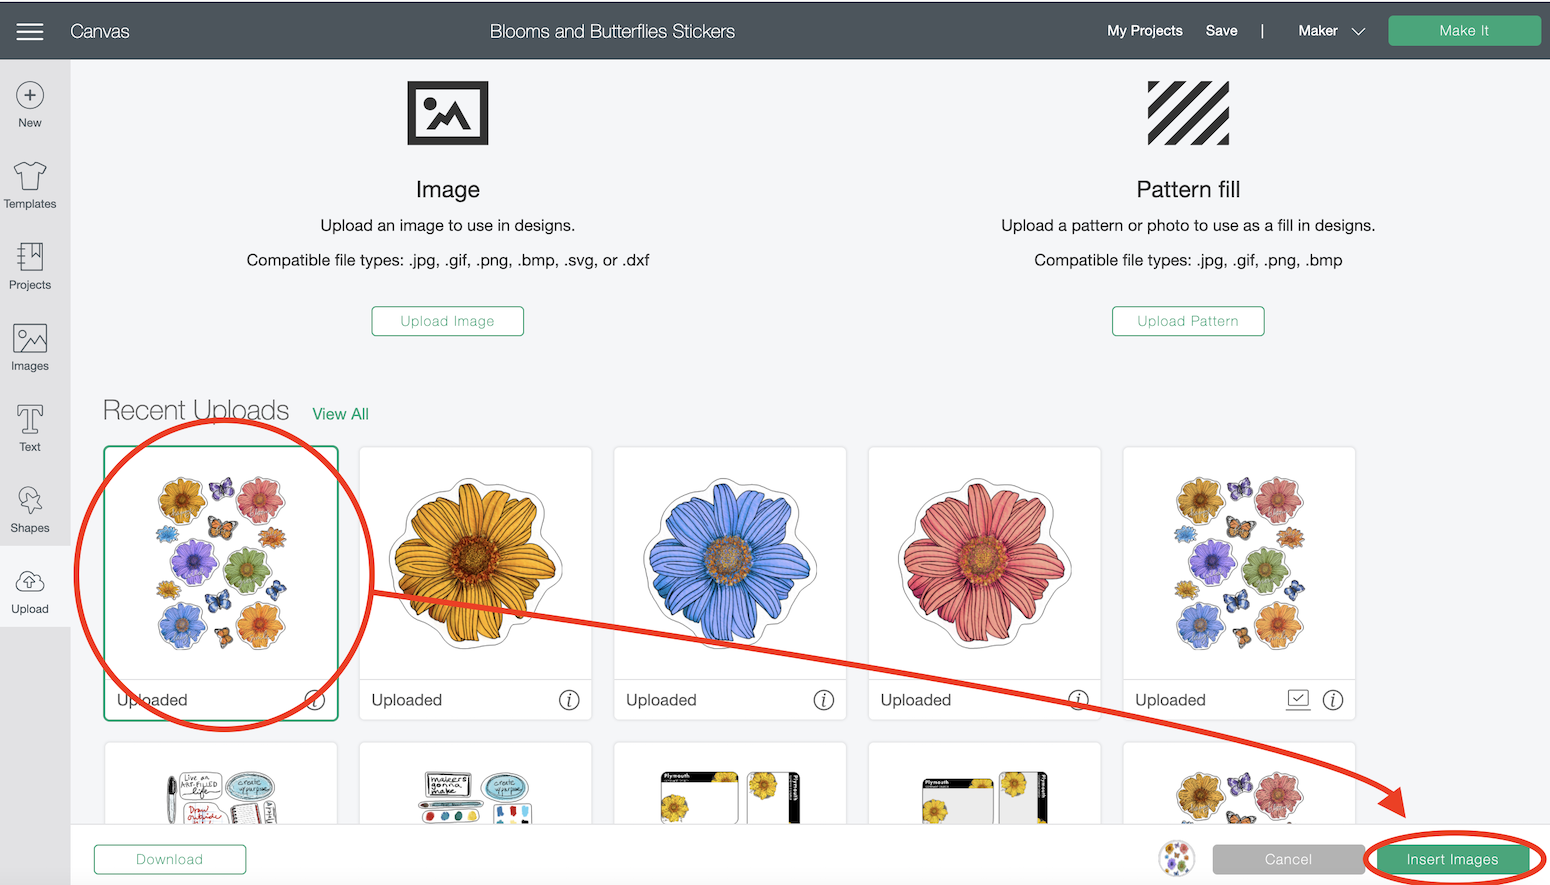This screenshot has width=1550, height=885.
Task: Show info for the blue flower upload
Action: click(824, 700)
